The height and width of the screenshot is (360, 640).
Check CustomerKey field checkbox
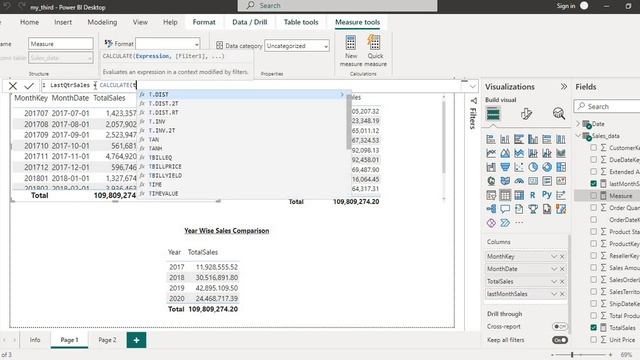pos(593,148)
